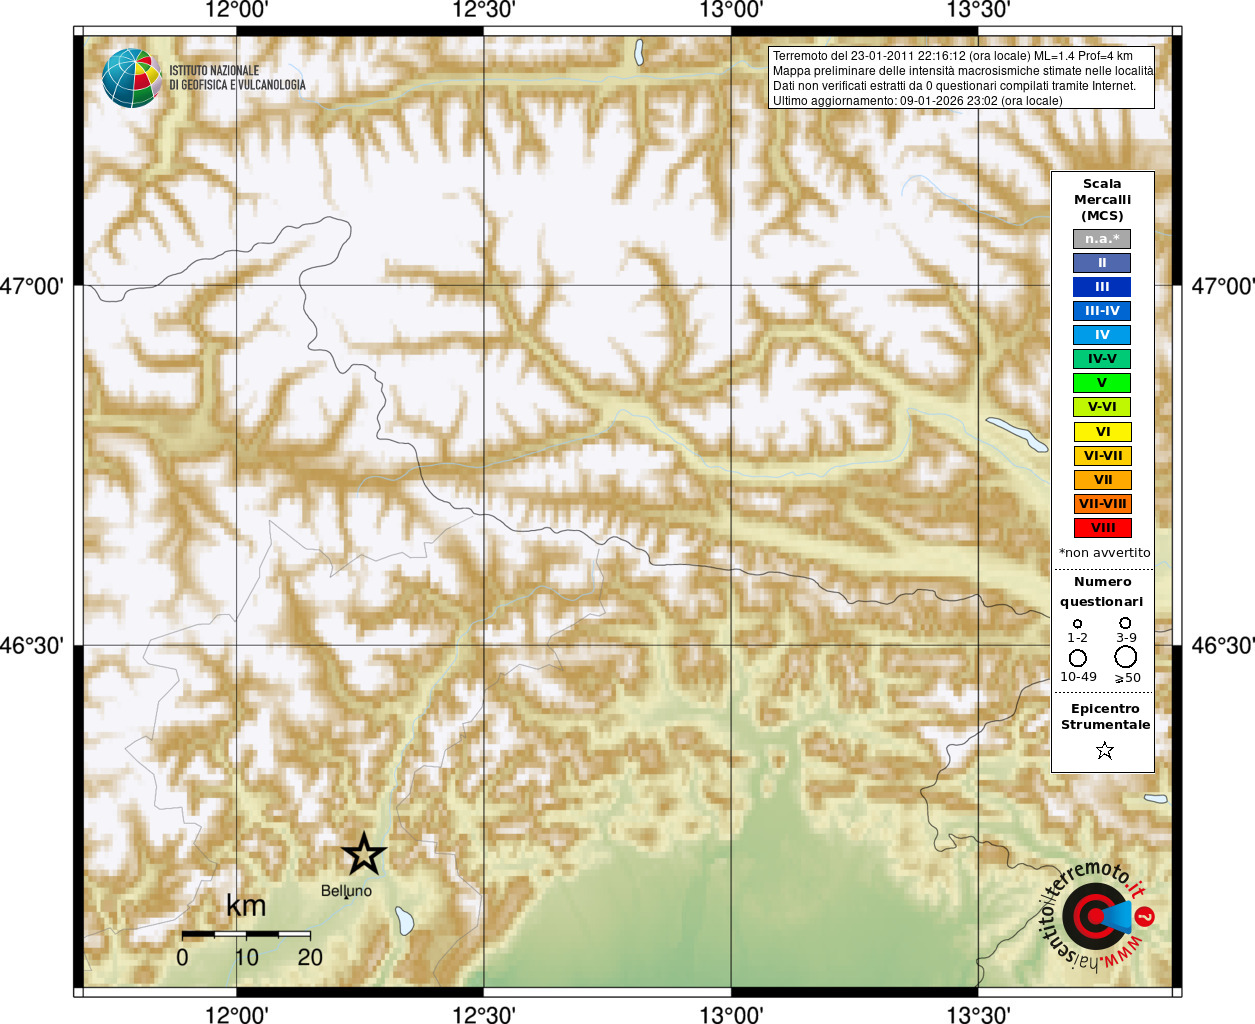The width and height of the screenshot is (1255, 1024).
Task: Click the Scala Mercalli (MCS) legend title
Action: click(1102, 199)
